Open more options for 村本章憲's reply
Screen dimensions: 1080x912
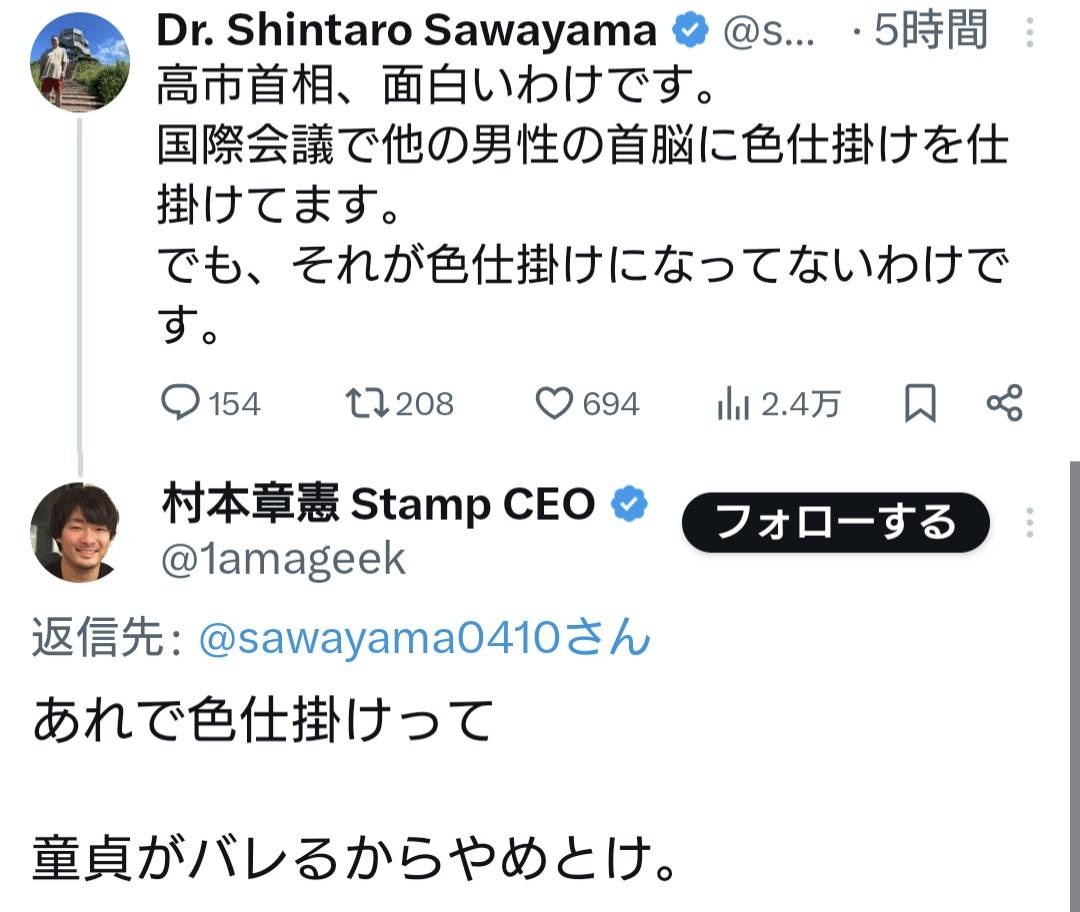[1030, 522]
